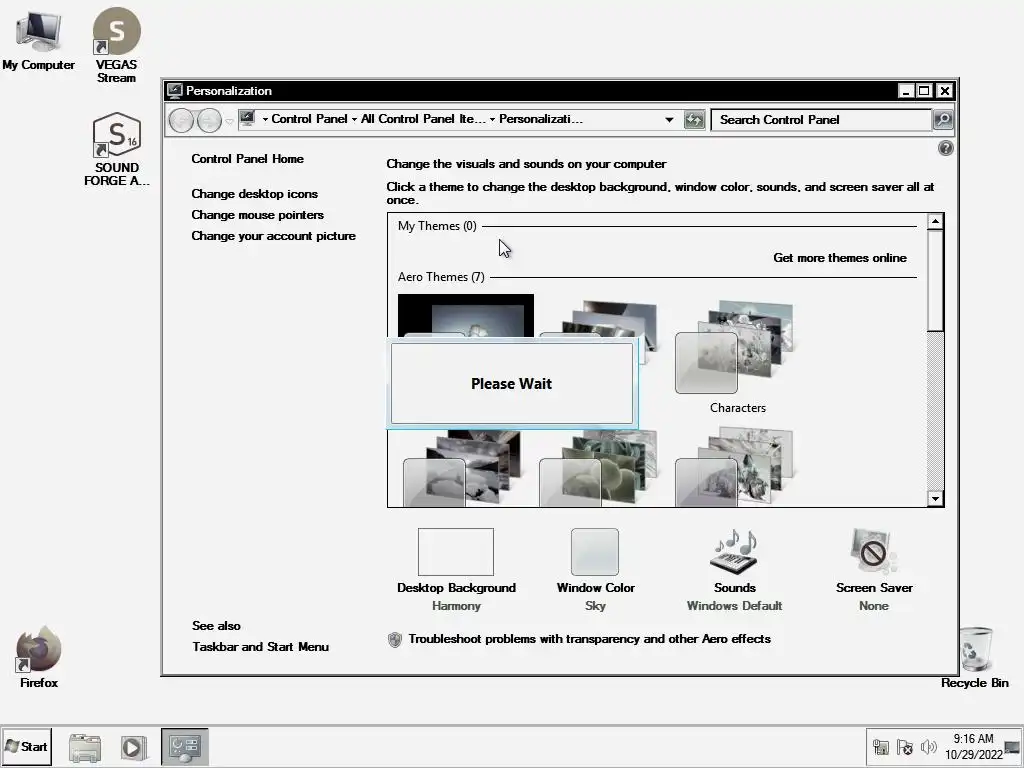
Task: Expand arrow before Personalization breadcrumb
Action: coord(492,120)
